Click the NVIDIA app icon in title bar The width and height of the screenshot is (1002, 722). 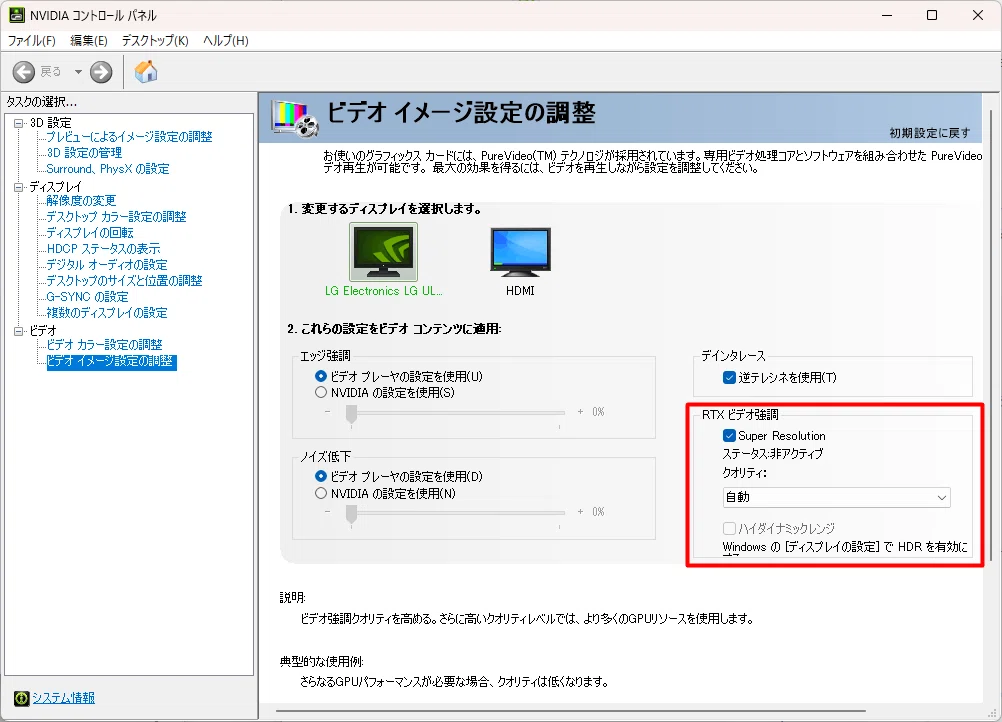17,15
